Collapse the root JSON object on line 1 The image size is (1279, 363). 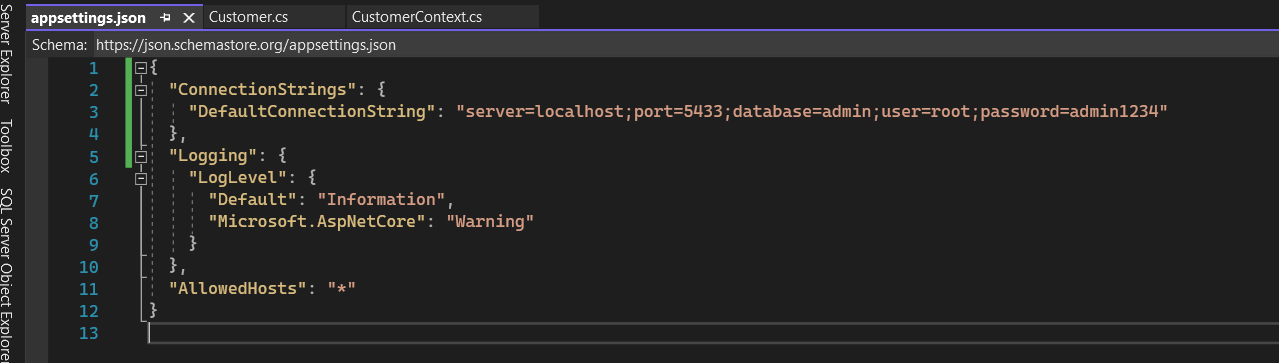click(140, 68)
